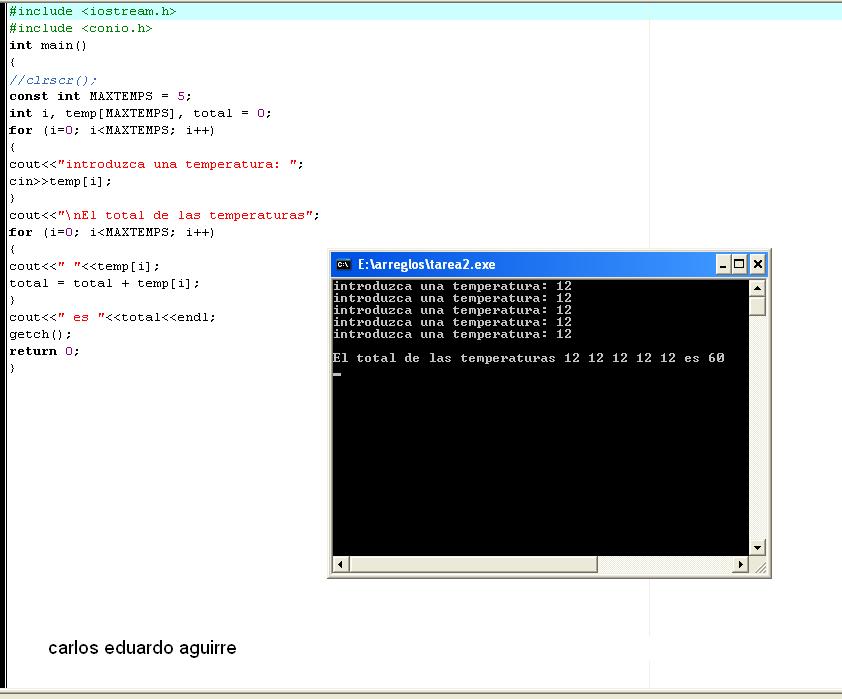
Task: Click the 'cin>>temp[i];' code line
Action: 60,181
